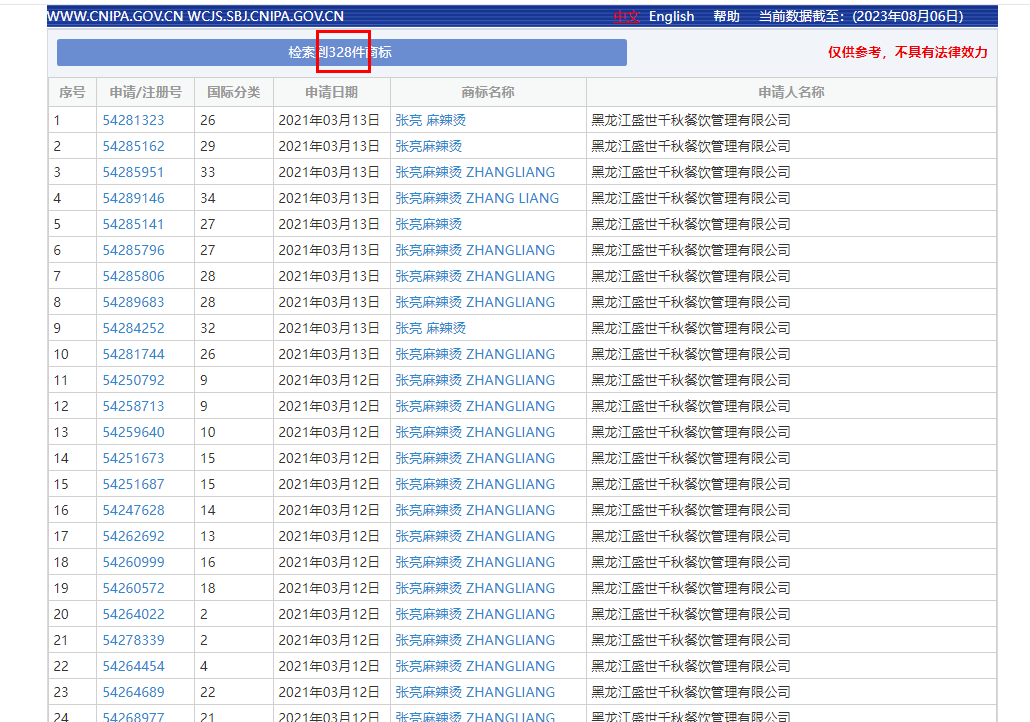The height and width of the screenshot is (722, 1030).
Task: Open registration number 54285951
Action: coord(133,172)
